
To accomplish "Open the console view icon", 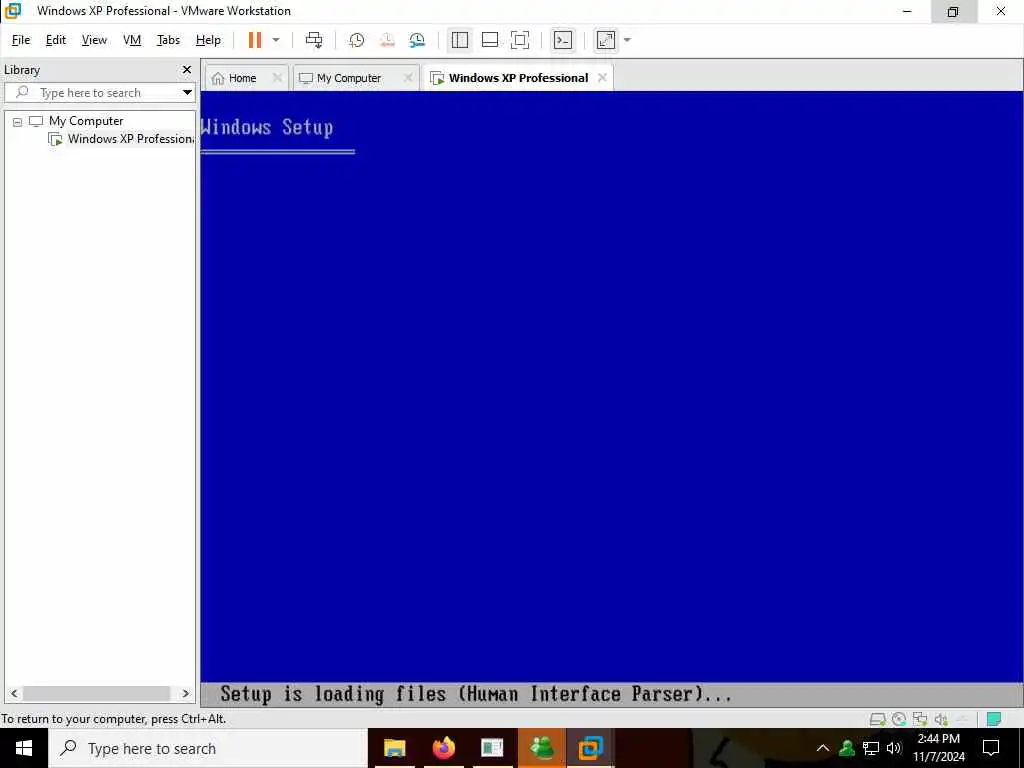I will (562, 40).
